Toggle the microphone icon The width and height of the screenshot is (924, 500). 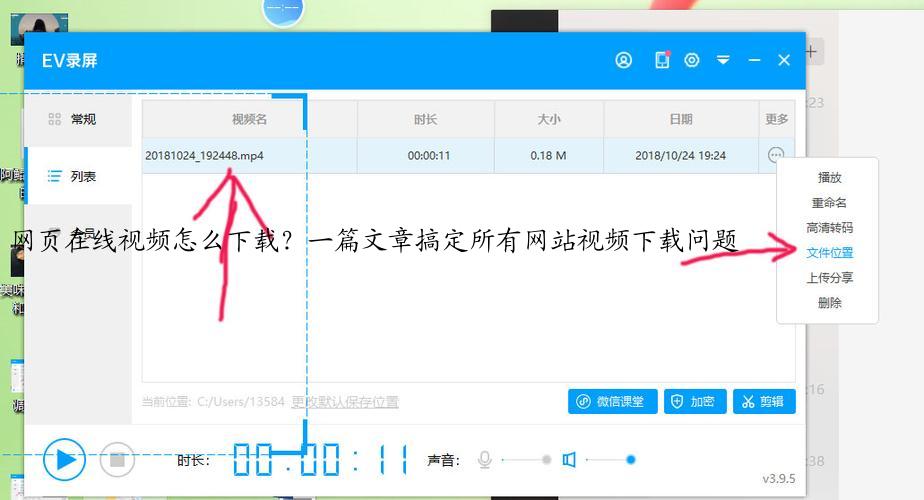click(484, 460)
